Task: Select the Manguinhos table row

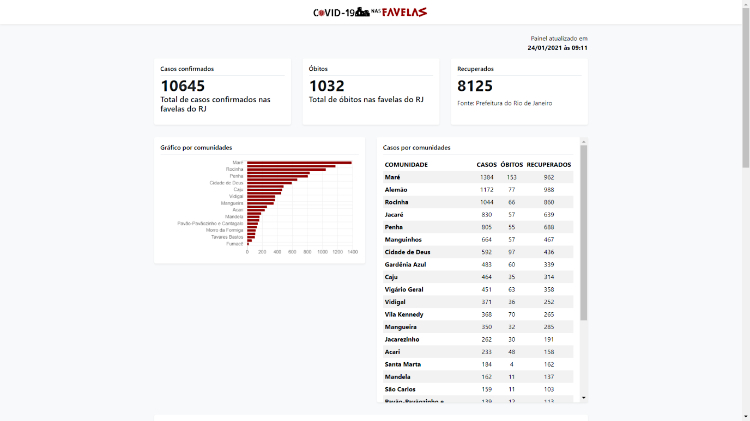Action: point(478,239)
